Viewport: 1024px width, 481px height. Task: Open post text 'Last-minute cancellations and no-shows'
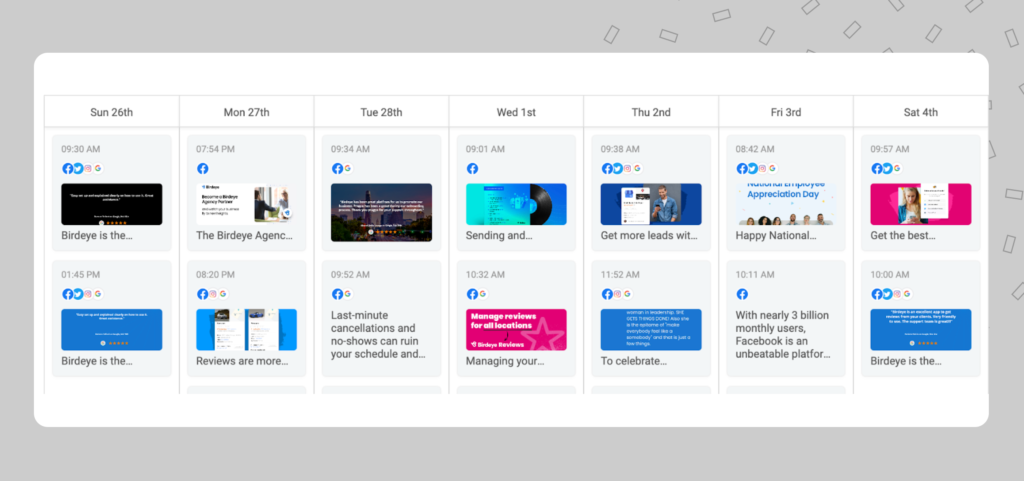tap(379, 334)
